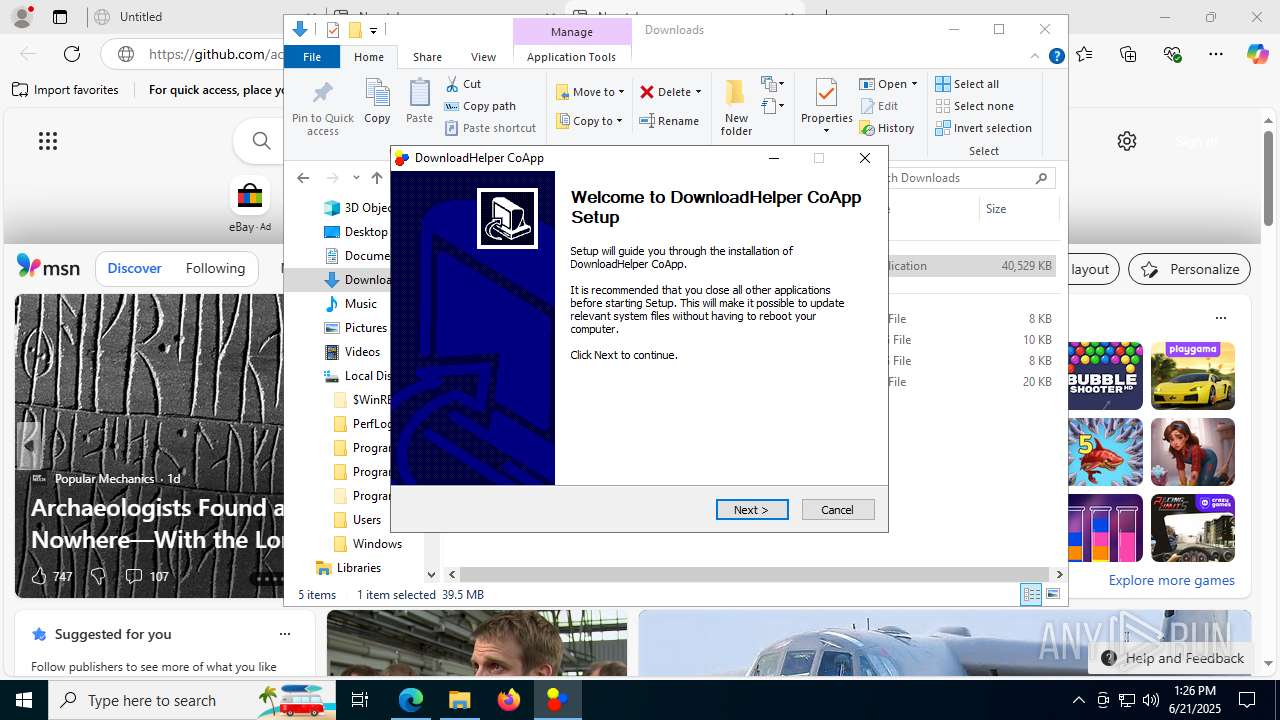Expand the Open dropdown in ribbon

point(888,84)
